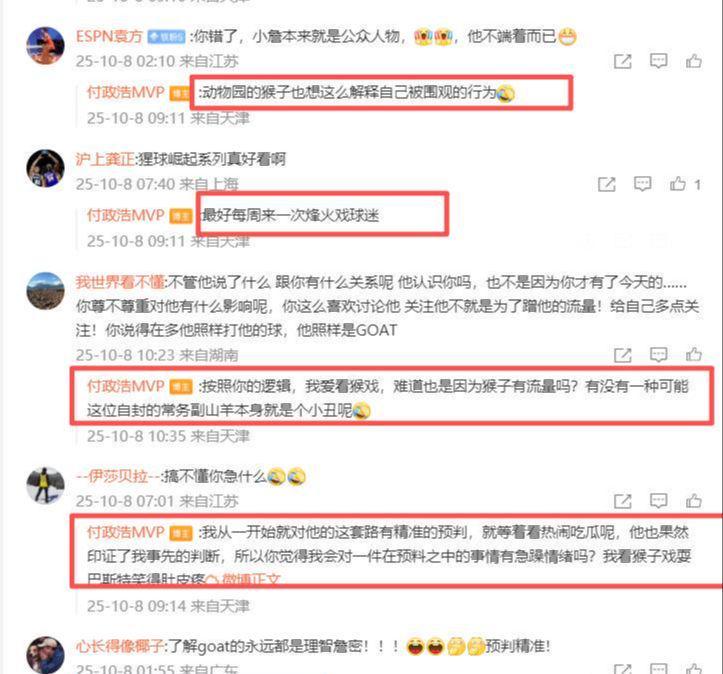Screen dimensions: 723x674
Task: Share ESPN袁方's comment with forward icon
Action: point(622,61)
